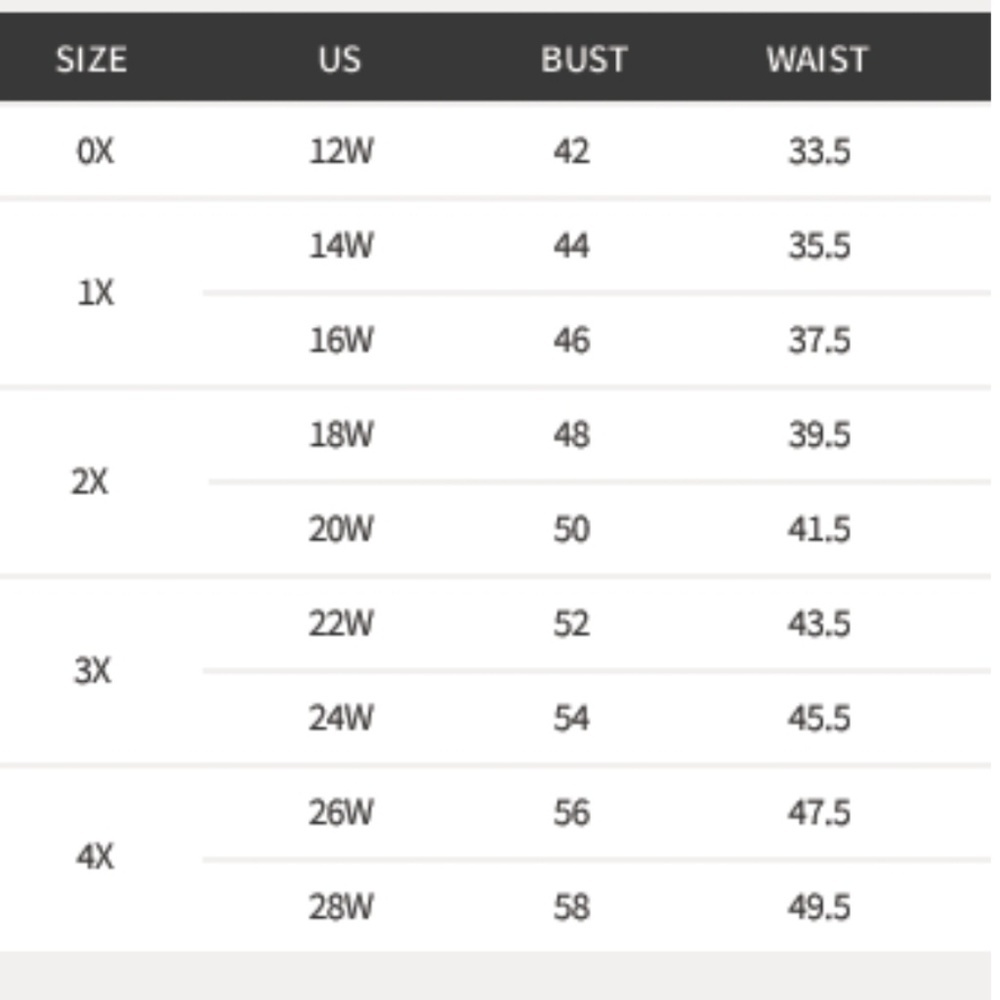Click bust measurement 44
1000x1000 pixels.
571,246
